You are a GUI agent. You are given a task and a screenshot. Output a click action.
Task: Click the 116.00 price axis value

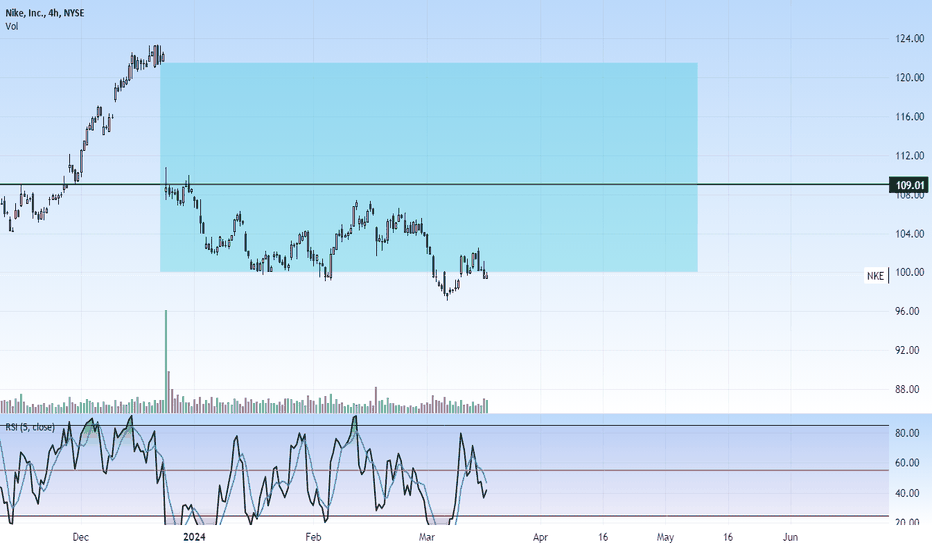[909, 117]
